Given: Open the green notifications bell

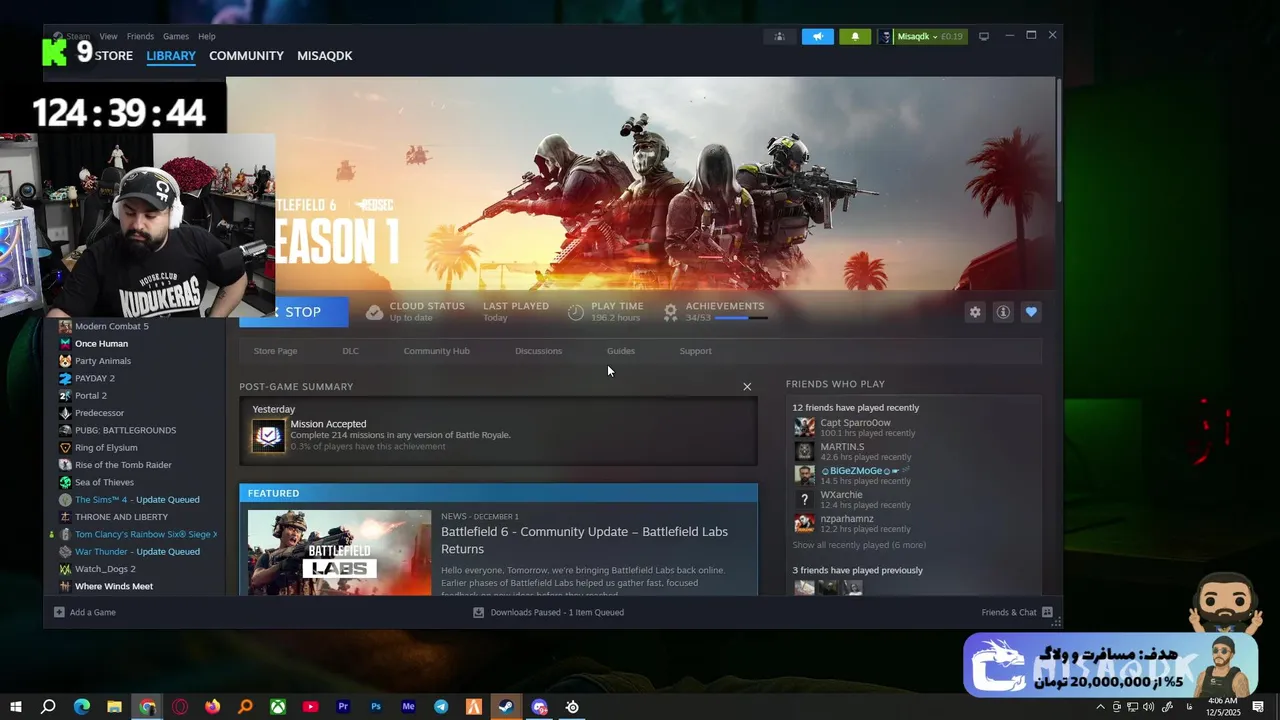Looking at the screenshot, I should (855, 36).
